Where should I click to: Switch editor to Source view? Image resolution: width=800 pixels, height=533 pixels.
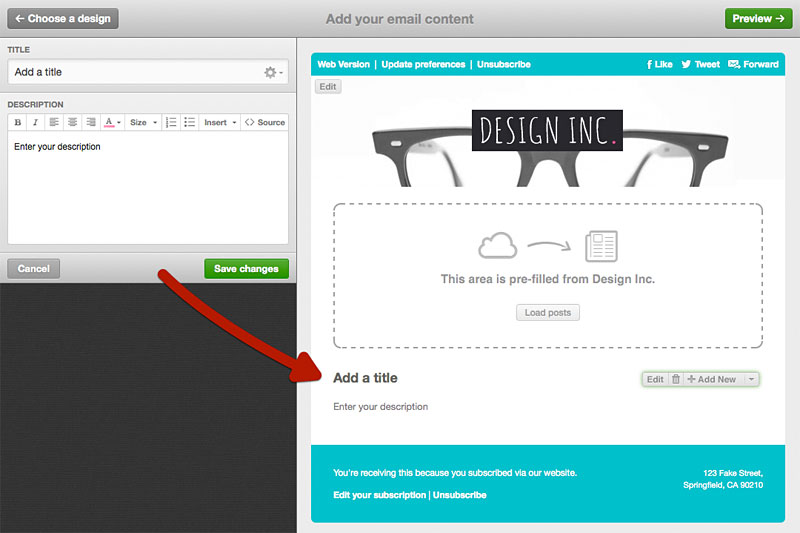265,122
